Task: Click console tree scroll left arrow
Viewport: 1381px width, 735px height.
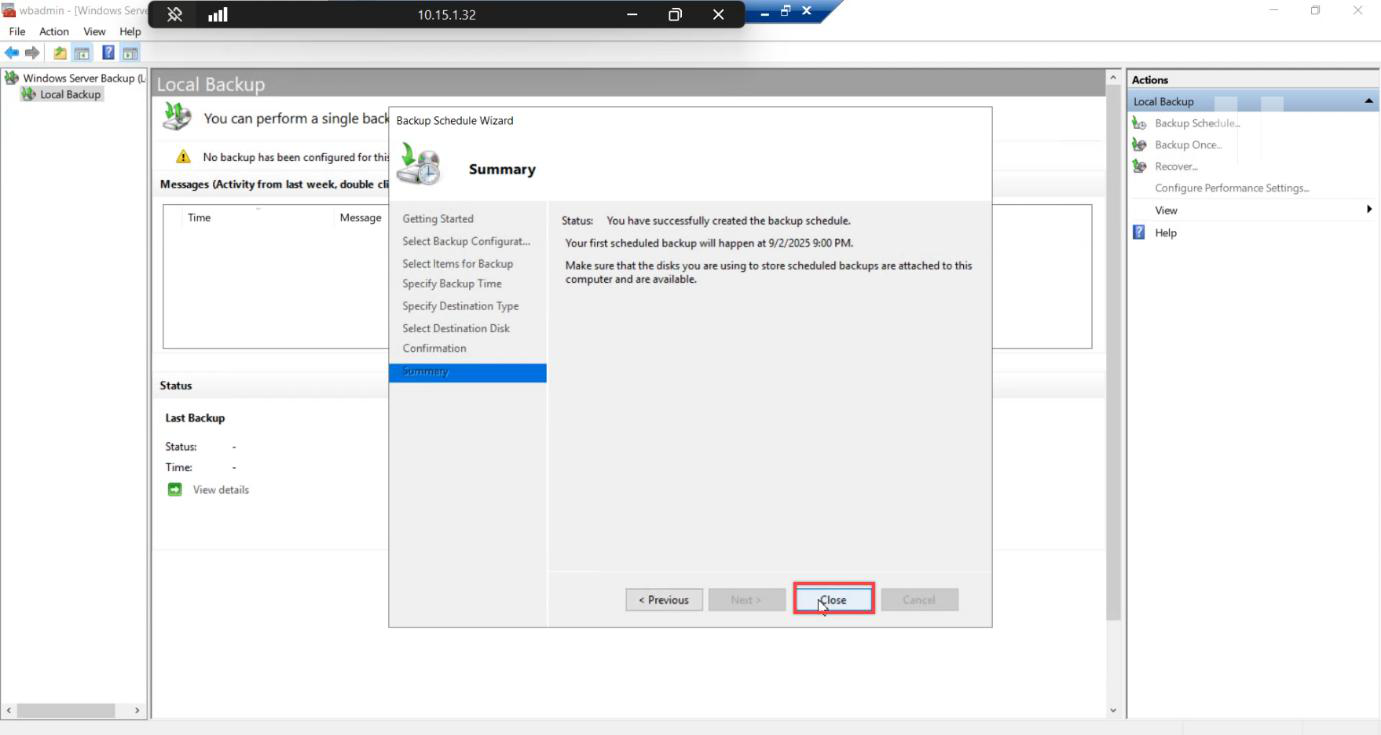Action: pos(9,710)
